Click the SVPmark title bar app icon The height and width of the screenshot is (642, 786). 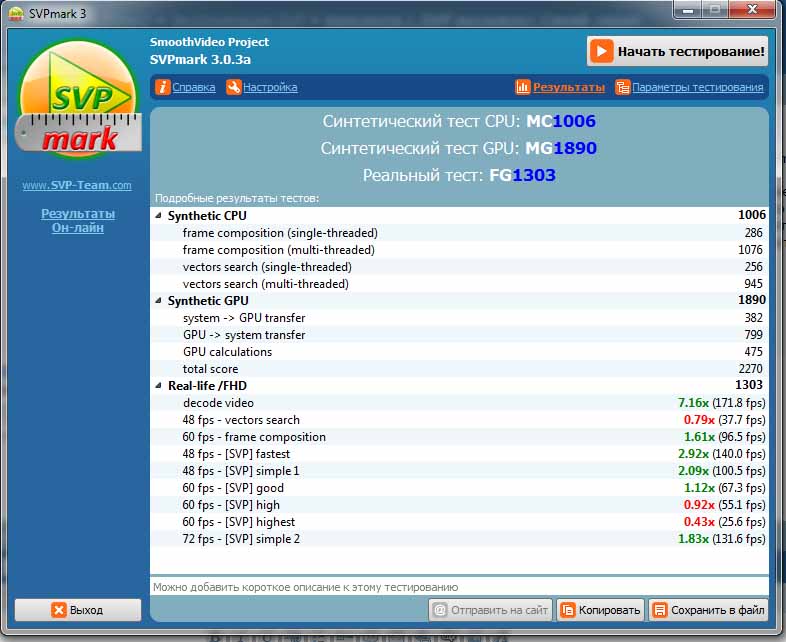pos(16,11)
